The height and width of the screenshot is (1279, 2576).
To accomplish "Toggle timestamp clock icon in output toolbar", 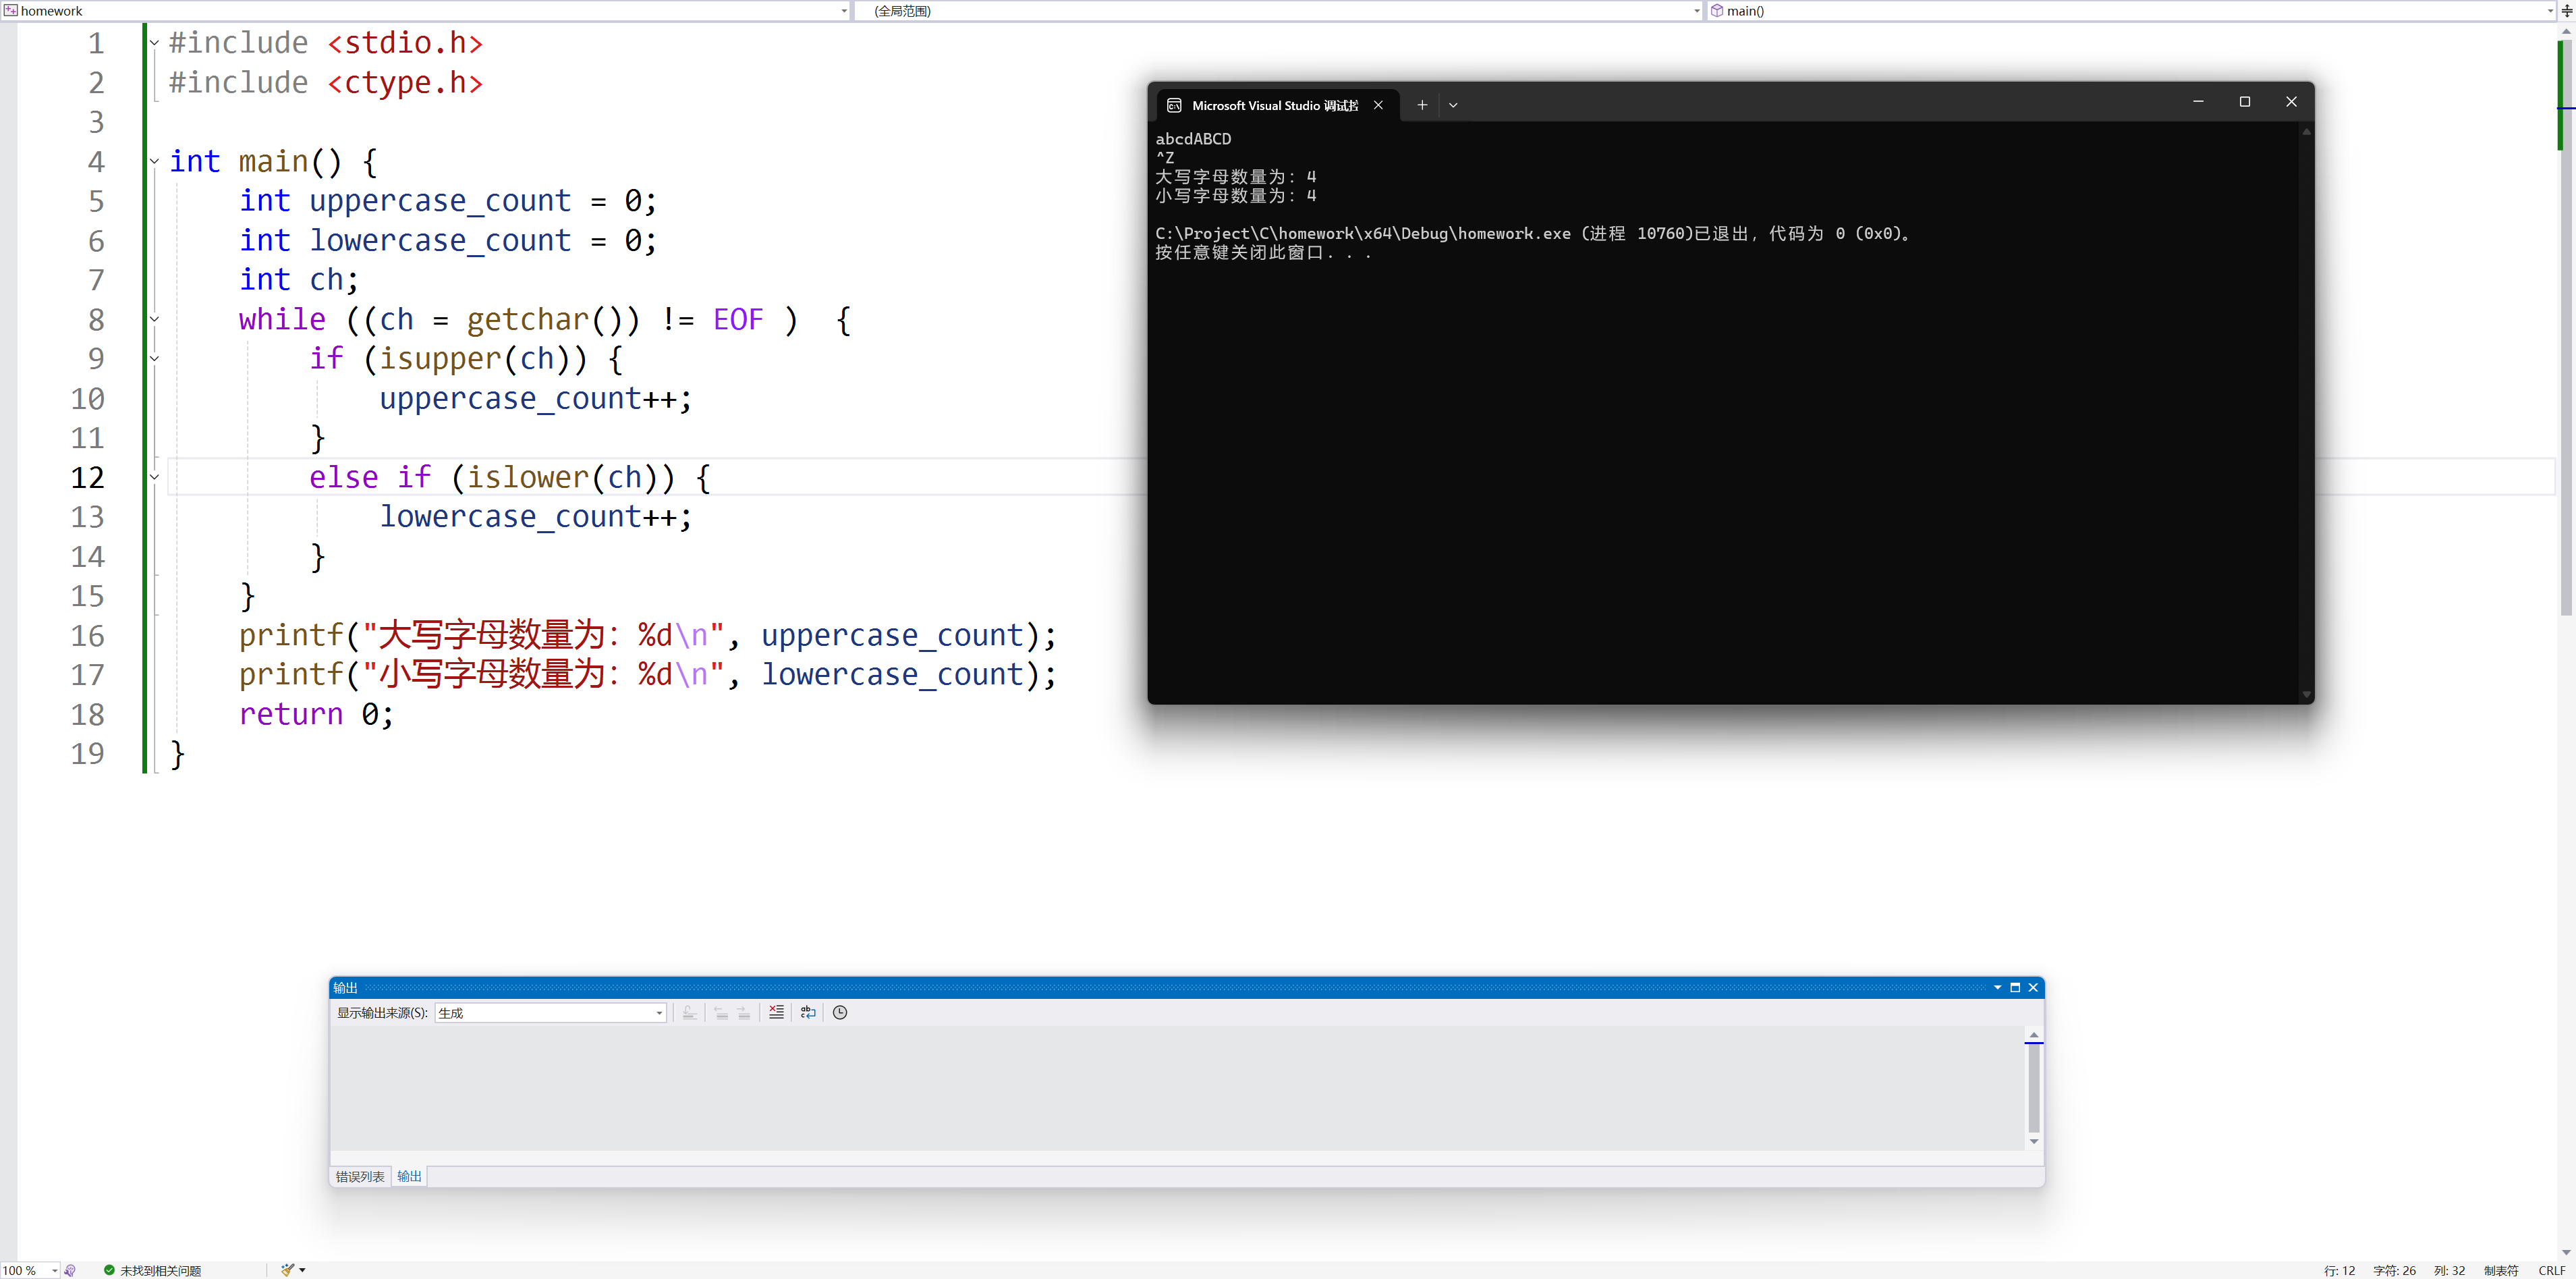I will (840, 1012).
